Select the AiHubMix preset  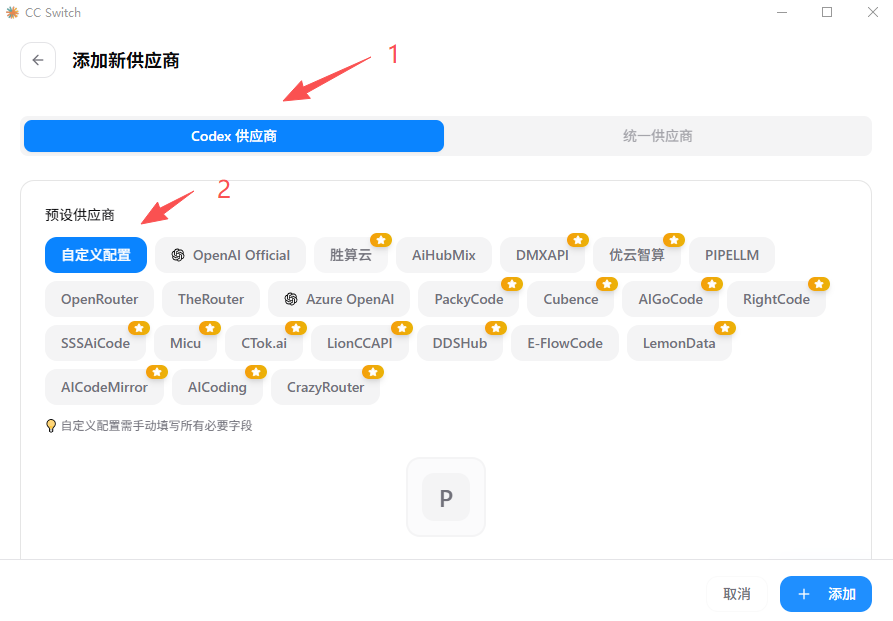444,255
